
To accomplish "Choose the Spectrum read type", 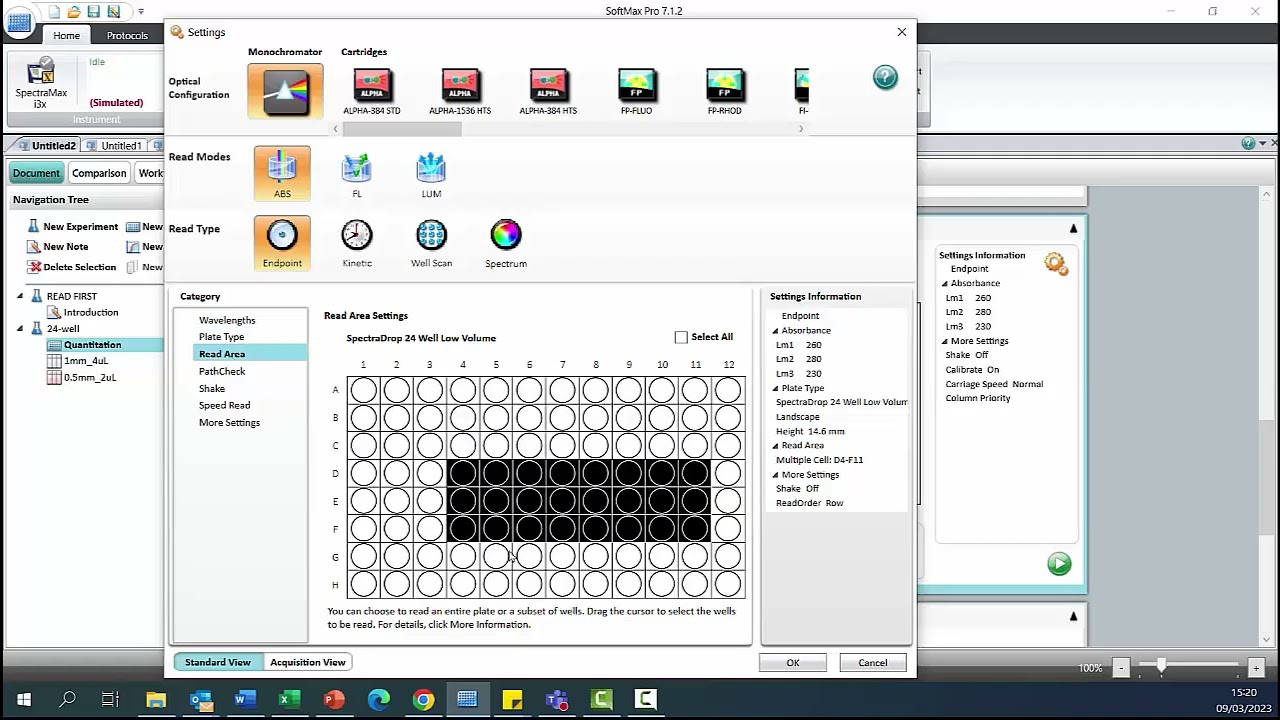I will tap(506, 243).
